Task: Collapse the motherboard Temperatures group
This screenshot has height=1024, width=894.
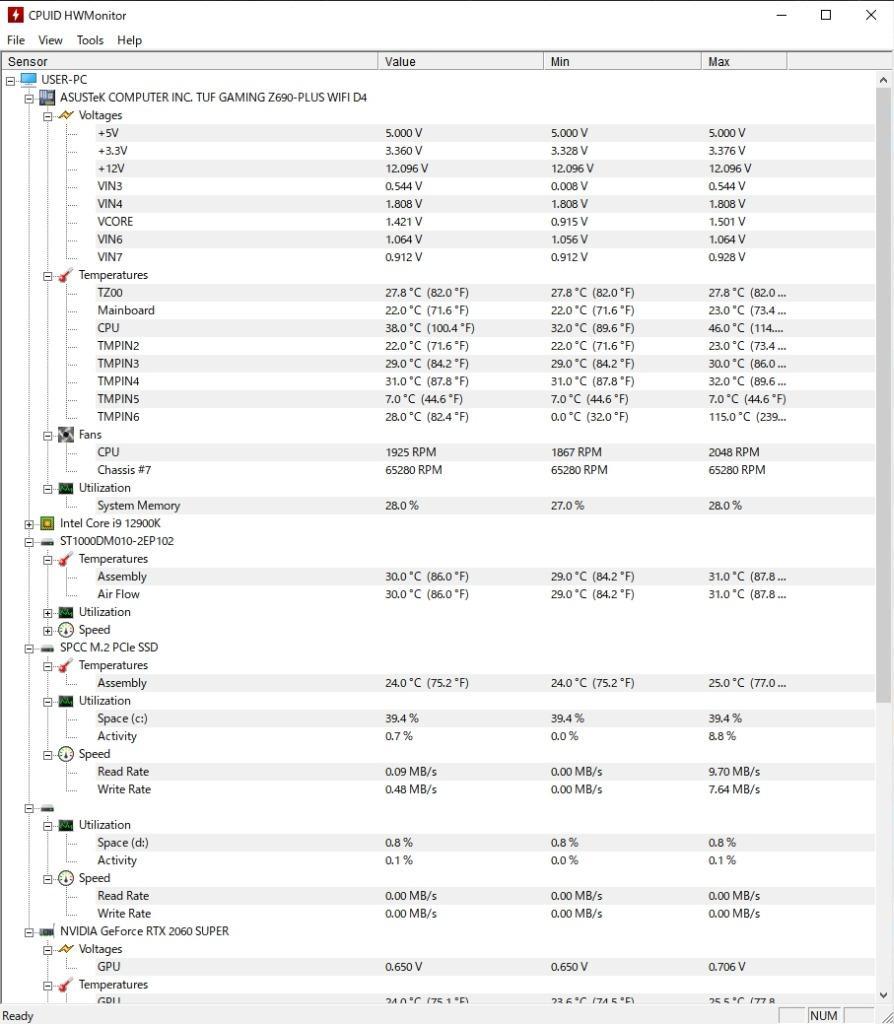Action: (48, 276)
